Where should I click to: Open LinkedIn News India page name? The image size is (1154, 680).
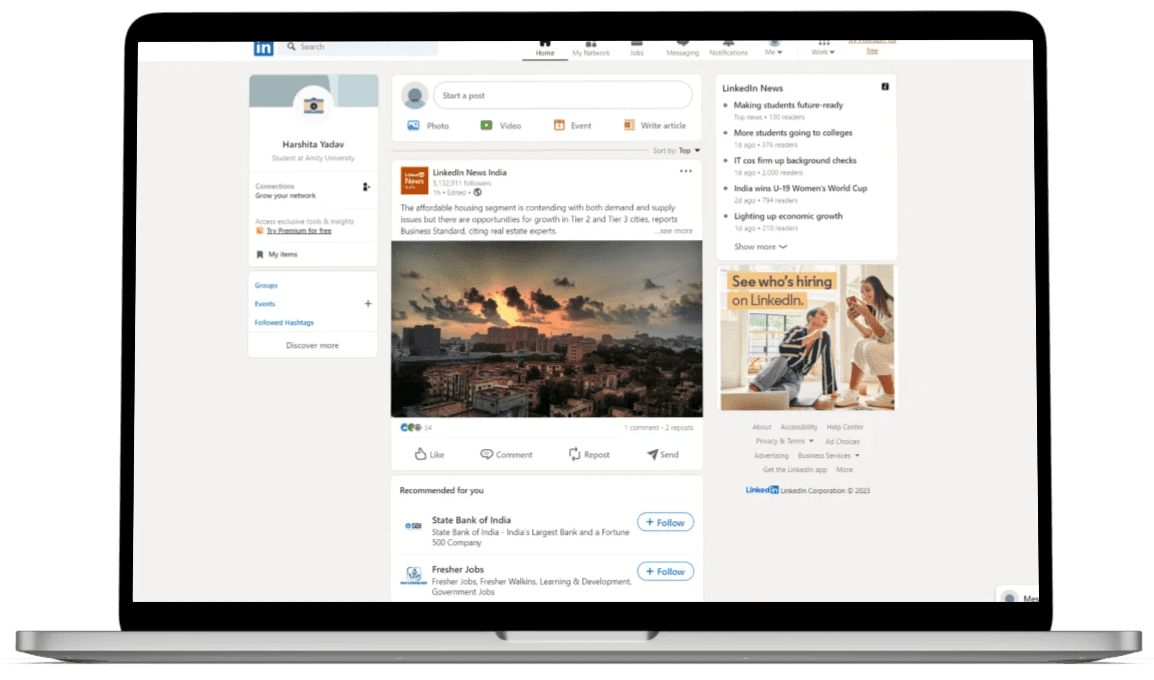pyautogui.click(x=470, y=172)
